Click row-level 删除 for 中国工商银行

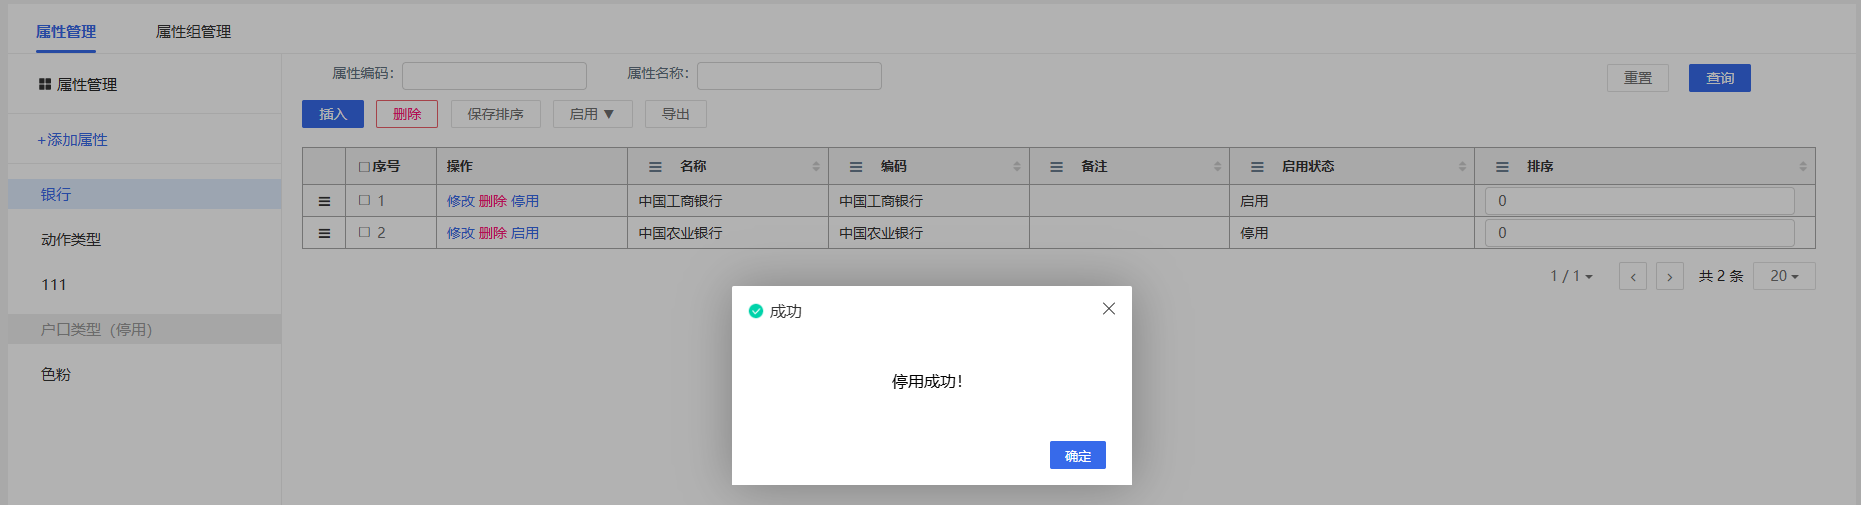point(493,201)
